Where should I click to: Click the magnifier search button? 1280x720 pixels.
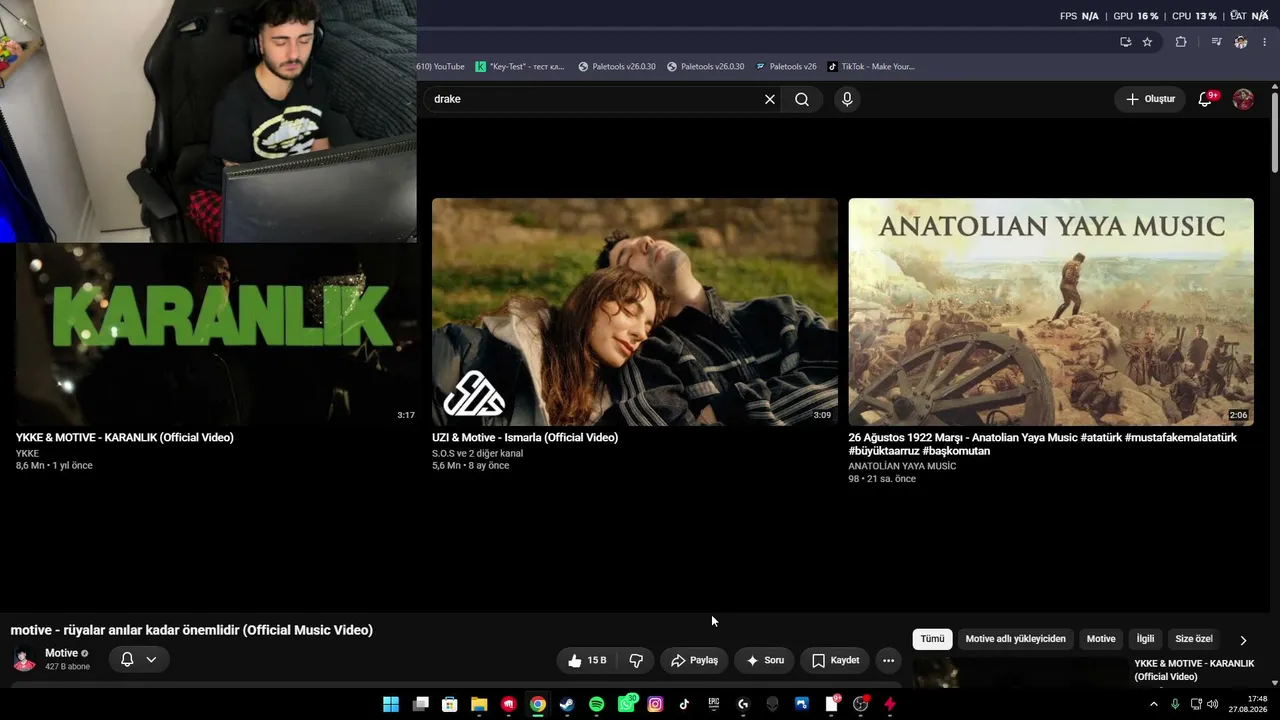[x=802, y=99]
